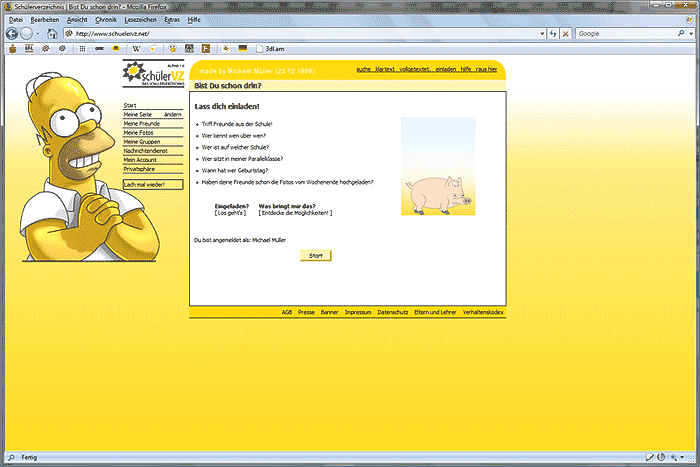
Task: Open Meine Seite in sidebar
Action: [x=138, y=114]
